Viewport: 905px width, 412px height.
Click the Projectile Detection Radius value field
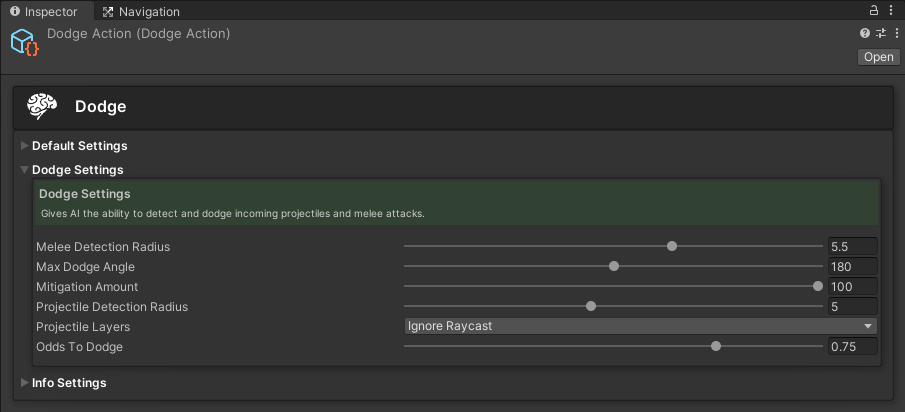(x=852, y=306)
